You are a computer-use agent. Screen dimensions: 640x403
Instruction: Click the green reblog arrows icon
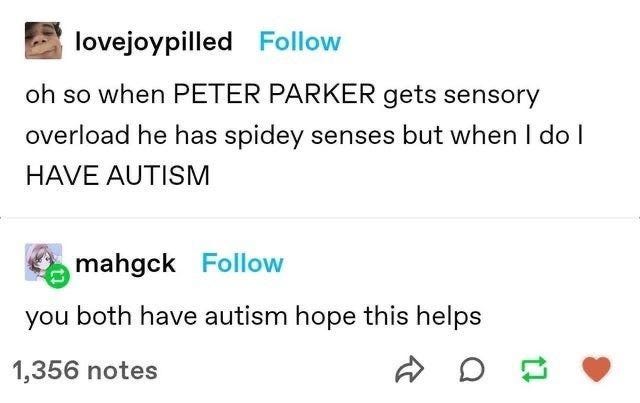534,370
